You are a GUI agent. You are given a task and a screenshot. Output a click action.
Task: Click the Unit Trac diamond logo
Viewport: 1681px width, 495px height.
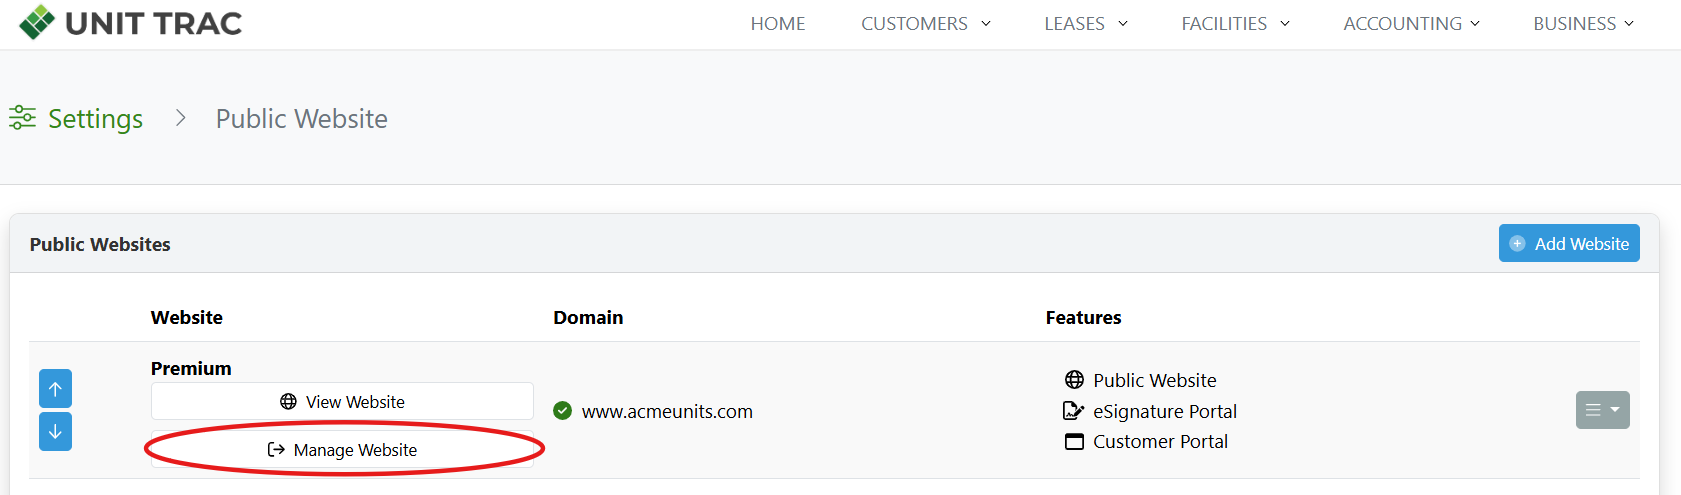[x=37, y=22]
